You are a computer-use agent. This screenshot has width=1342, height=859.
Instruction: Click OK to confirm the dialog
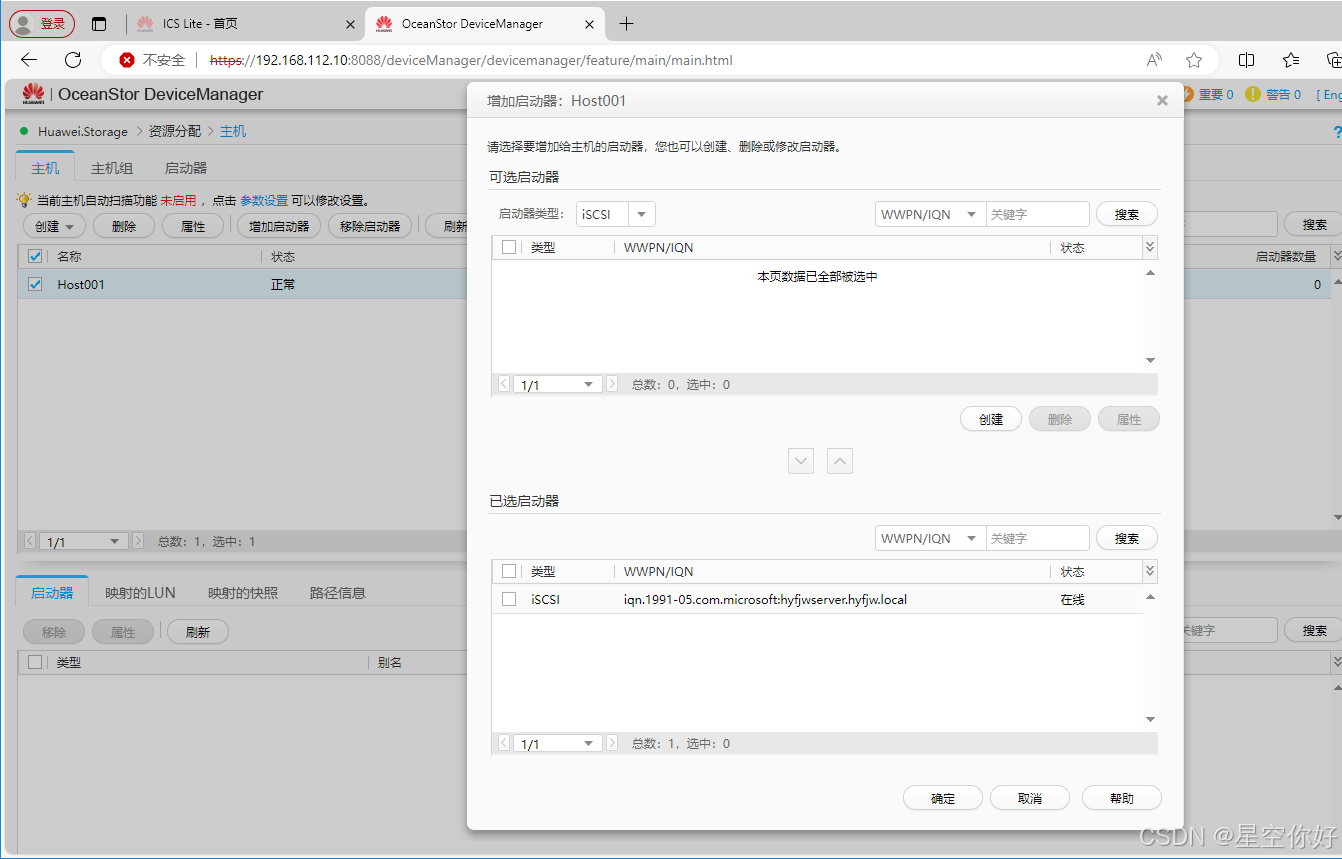click(943, 798)
